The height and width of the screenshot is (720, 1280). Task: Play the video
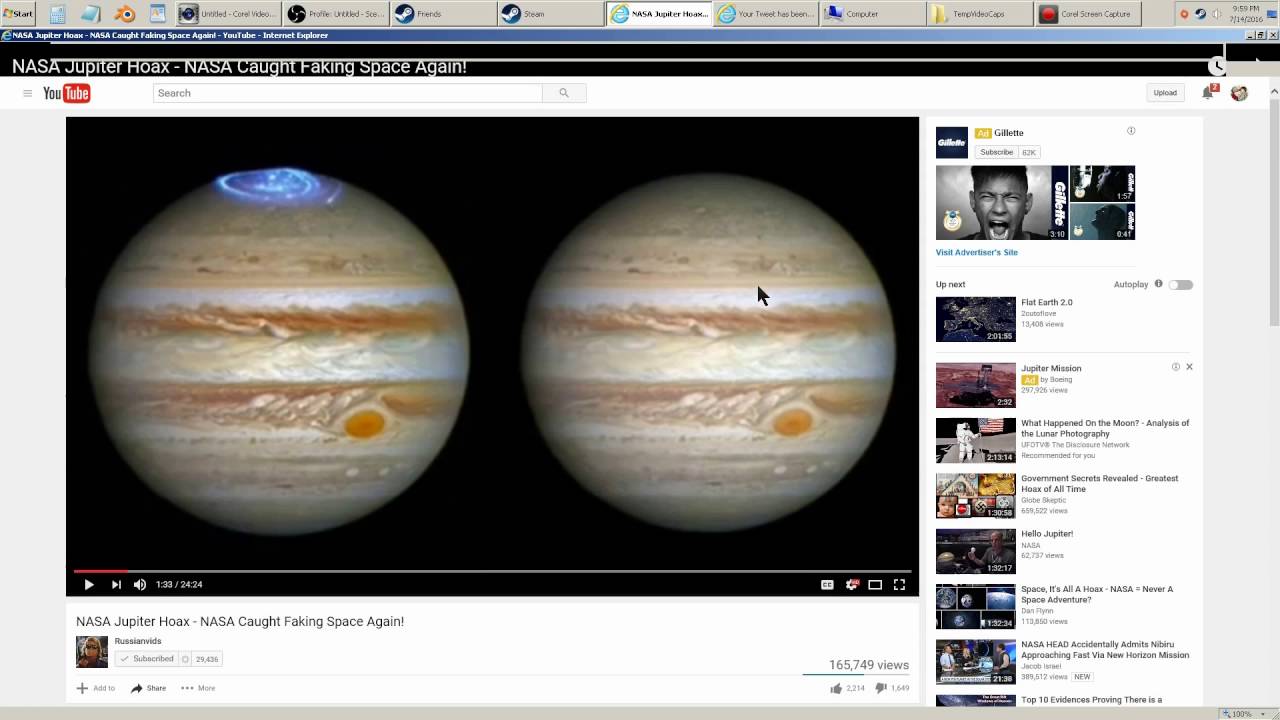88,585
